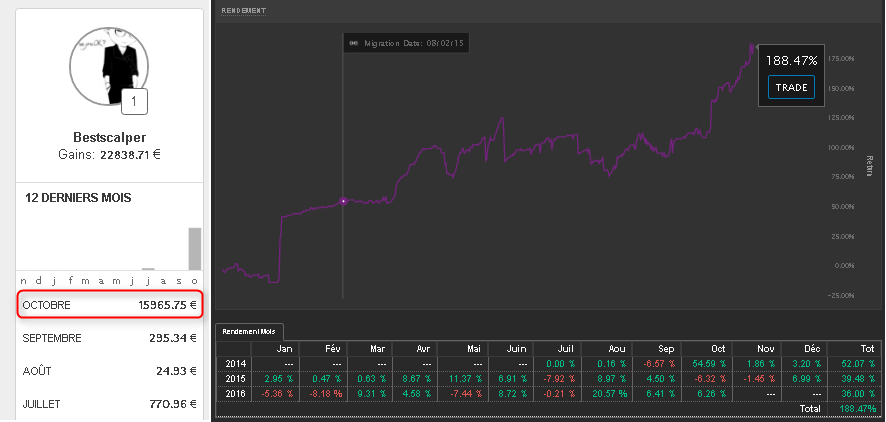Viewport: 886px width, 422px height.
Task: Select the SEPTEMBRE monthly gains row
Action: [x=110, y=338]
